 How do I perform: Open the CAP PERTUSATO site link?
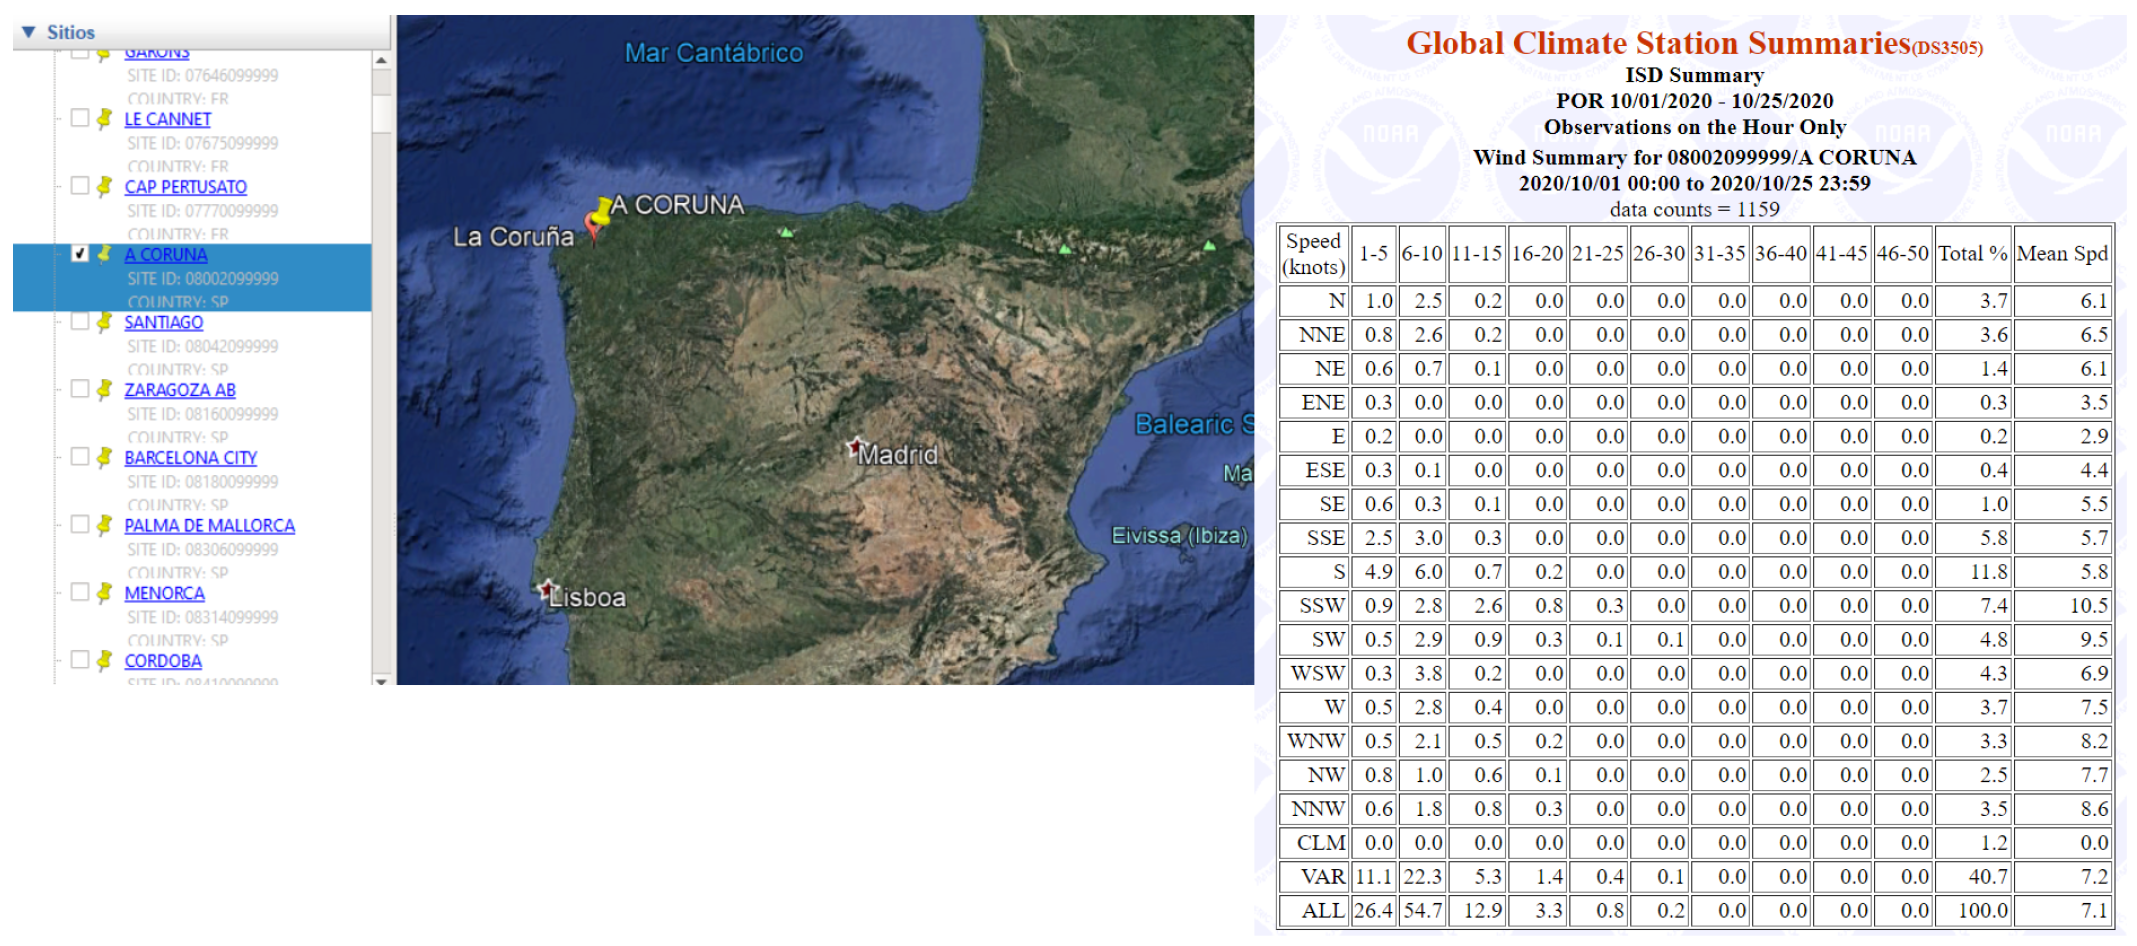(x=185, y=187)
